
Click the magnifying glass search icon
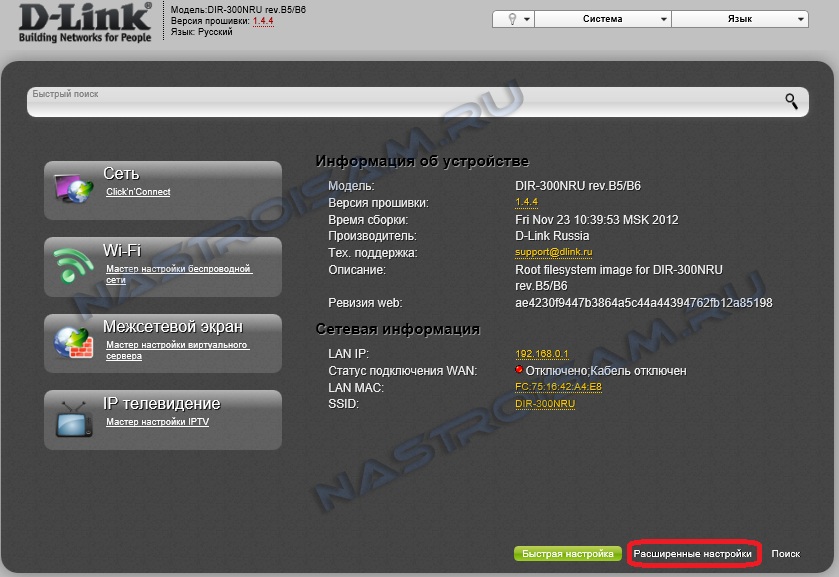pyautogui.click(x=791, y=101)
